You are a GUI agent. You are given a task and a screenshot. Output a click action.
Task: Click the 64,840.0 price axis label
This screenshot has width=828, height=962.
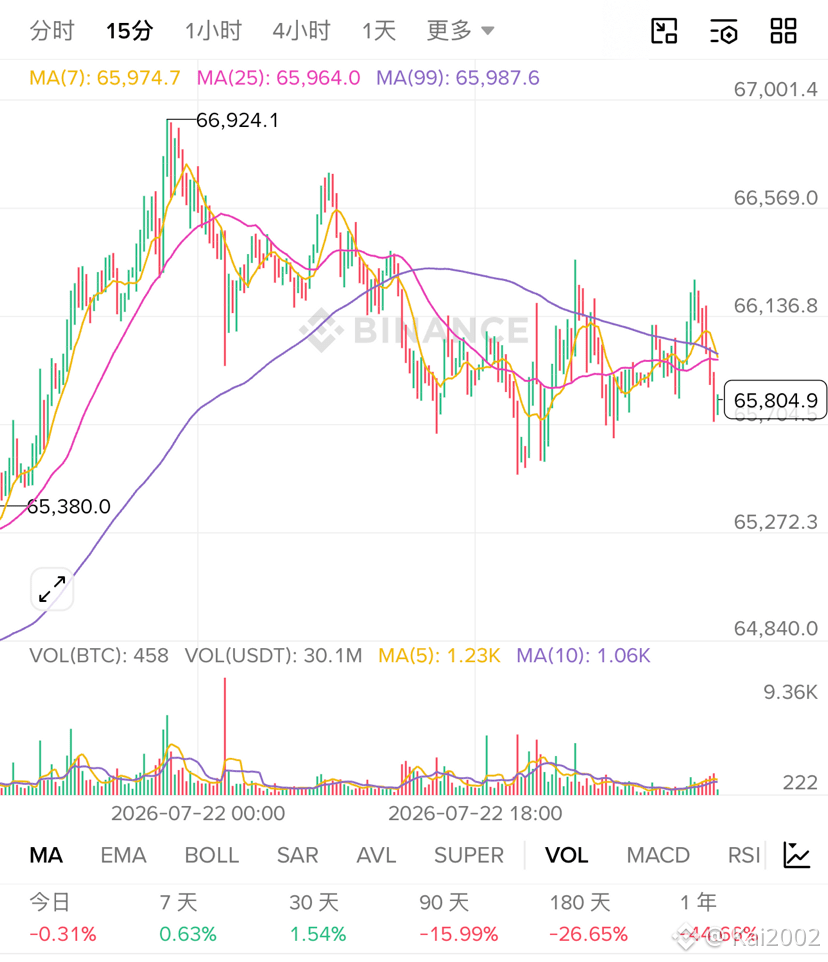click(x=776, y=628)
